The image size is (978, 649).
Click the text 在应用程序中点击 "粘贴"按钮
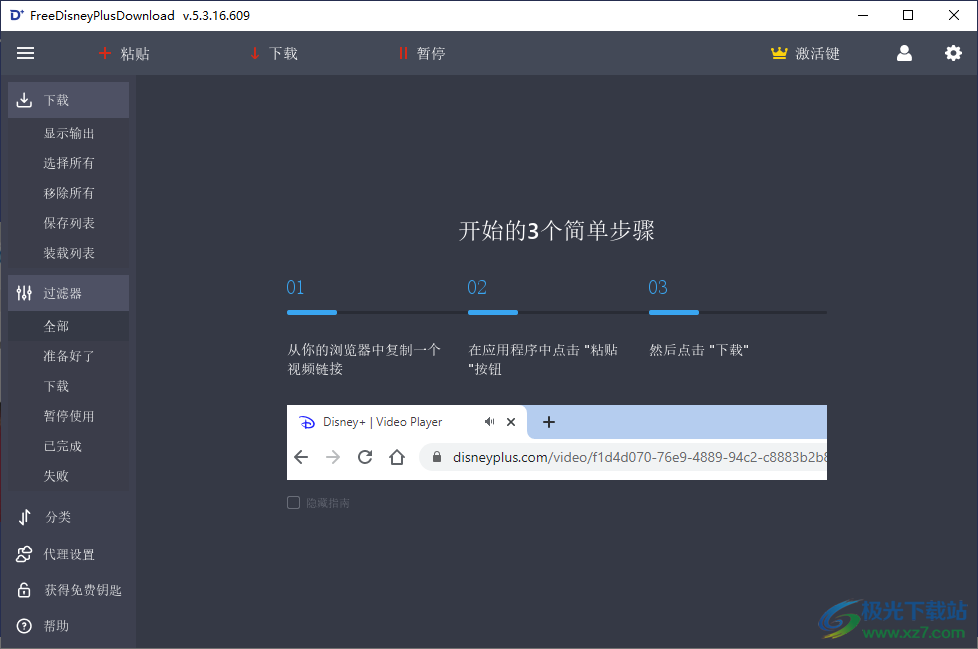(x=543, y=360)
